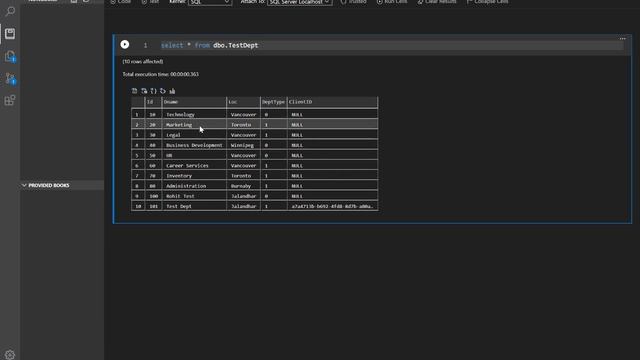Select the Burnaby location cell
Screen dimensions: 640x360
[243, 186]
